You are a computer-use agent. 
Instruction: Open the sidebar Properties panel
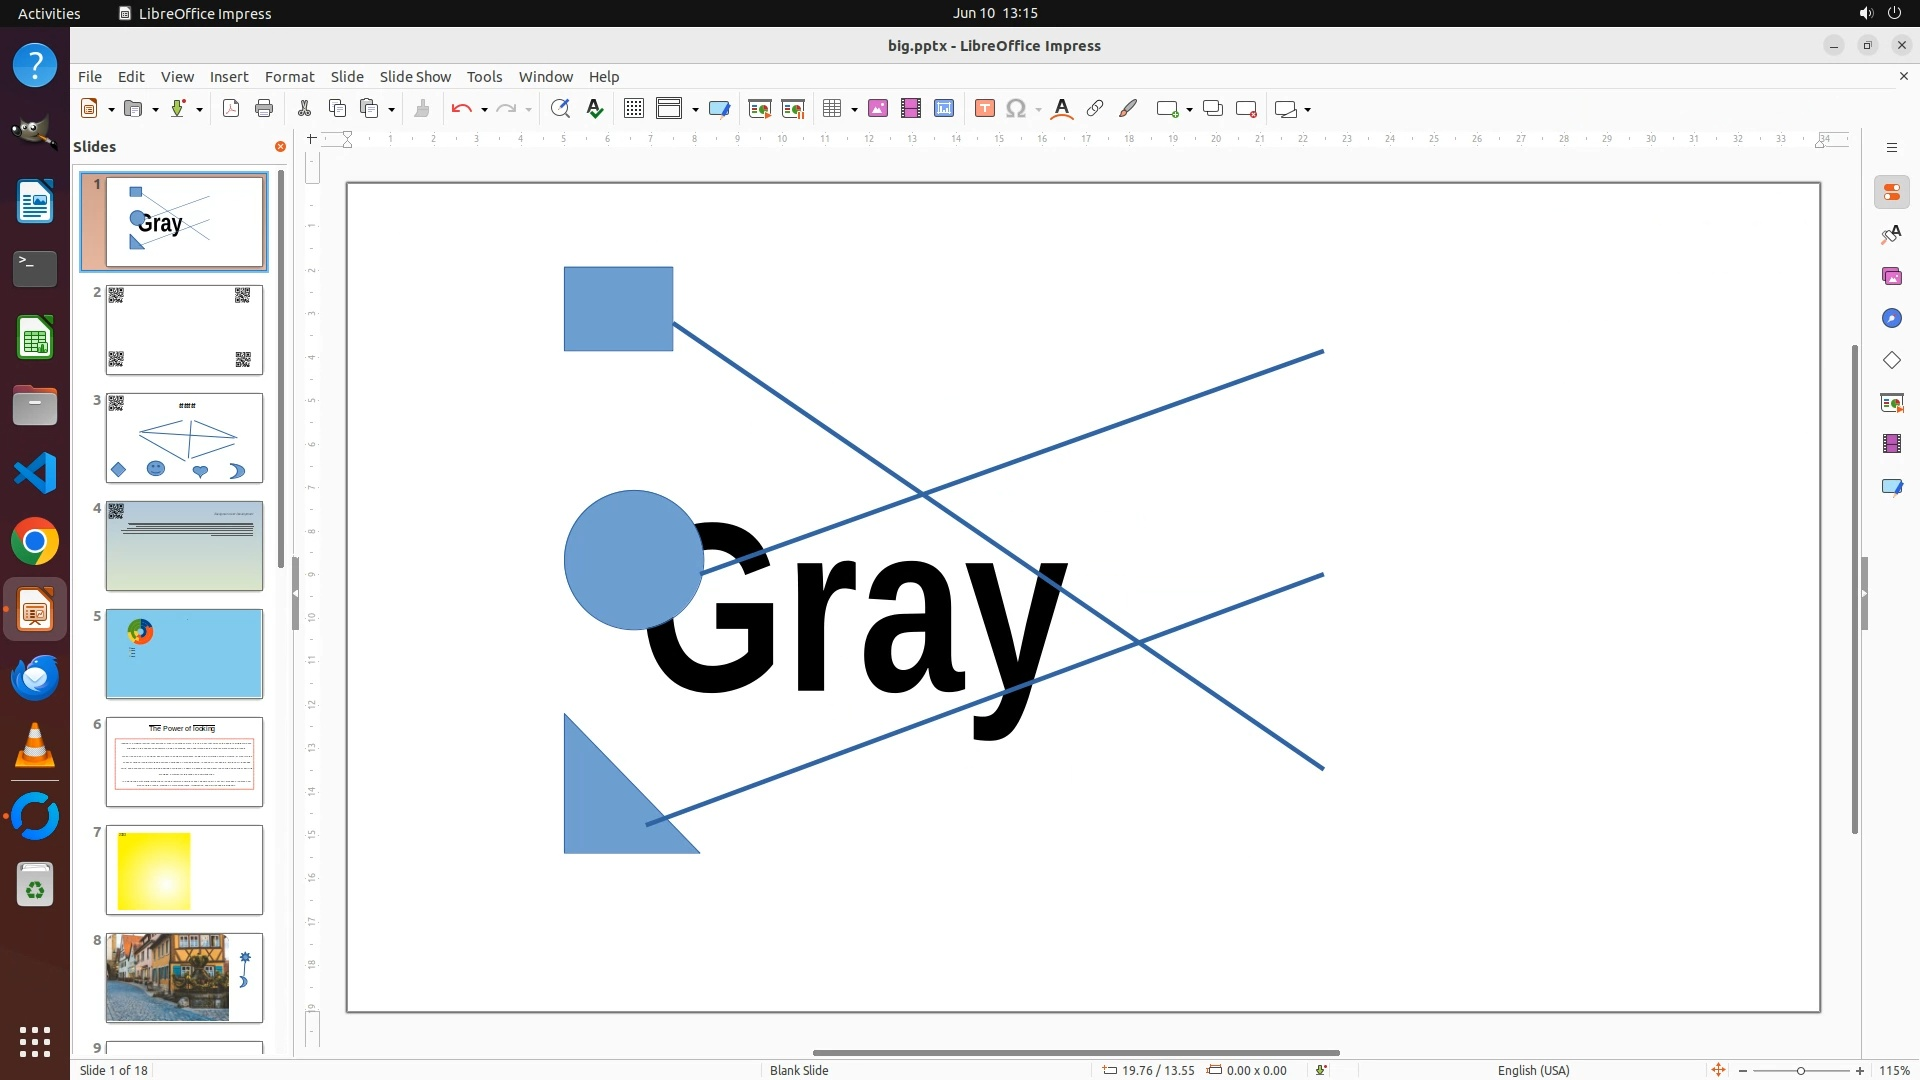click(x=1891, y=193)
